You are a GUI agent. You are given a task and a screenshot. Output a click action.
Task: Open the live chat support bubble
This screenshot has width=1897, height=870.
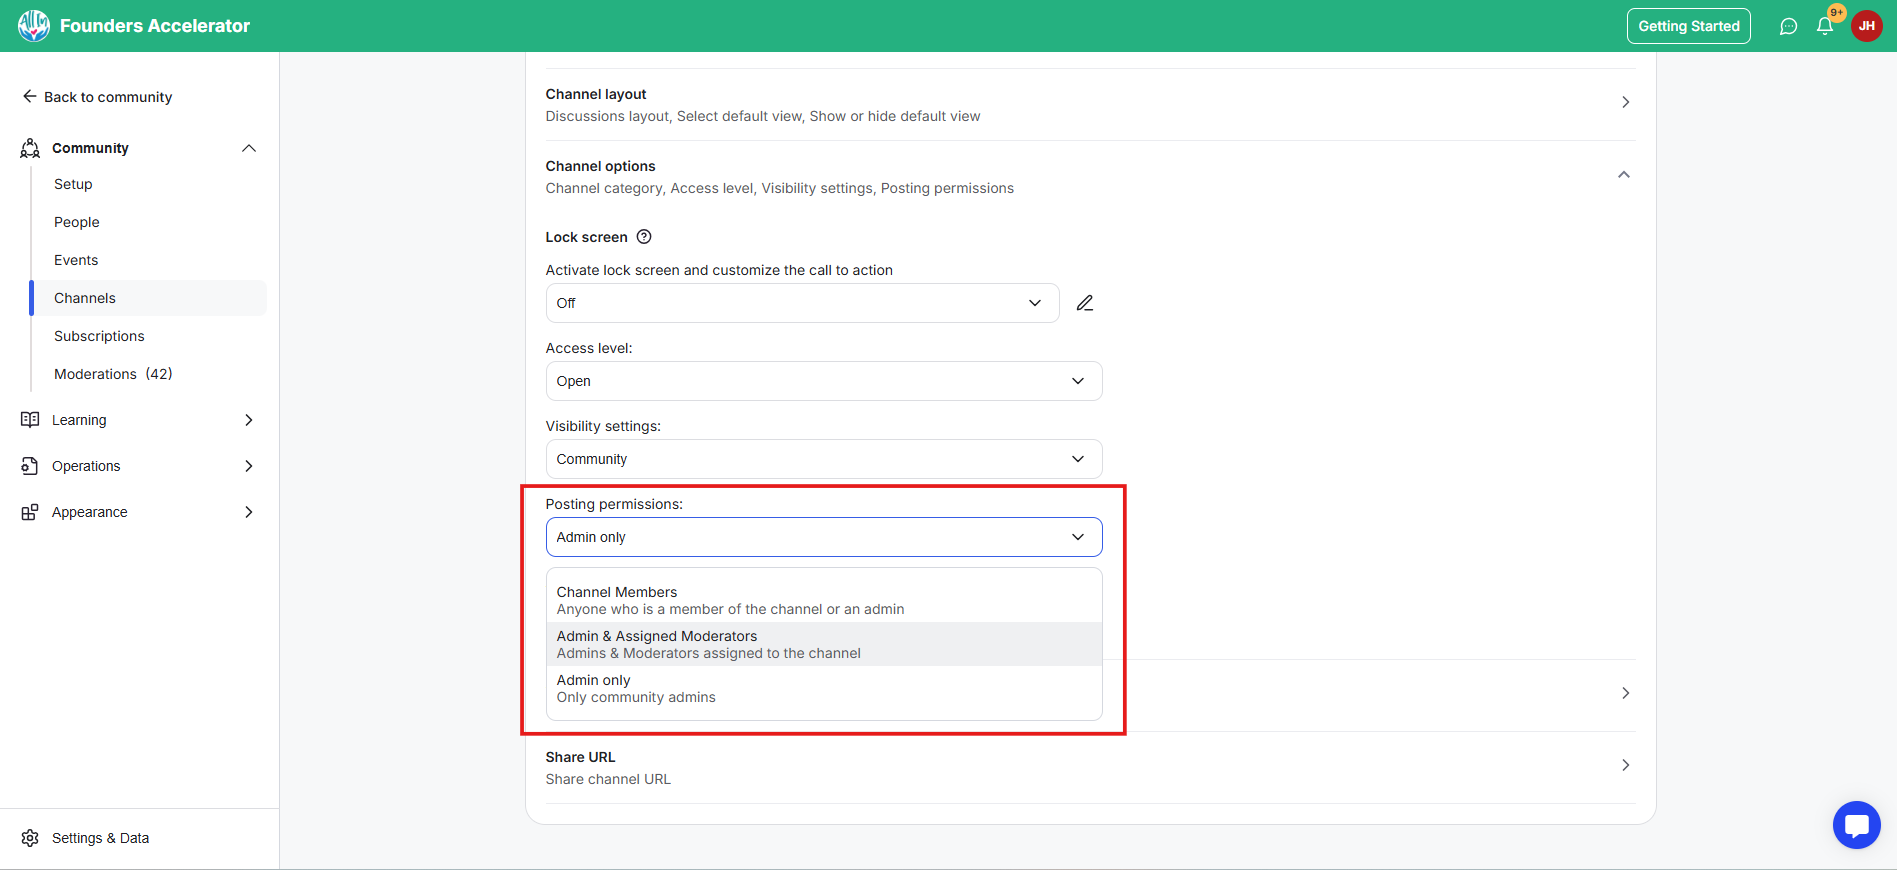[1856, 825]
